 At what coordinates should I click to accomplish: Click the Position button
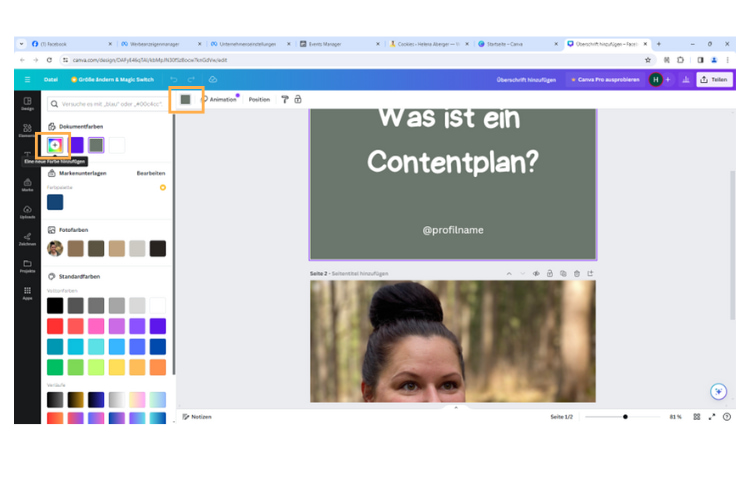tap(259, 99)
